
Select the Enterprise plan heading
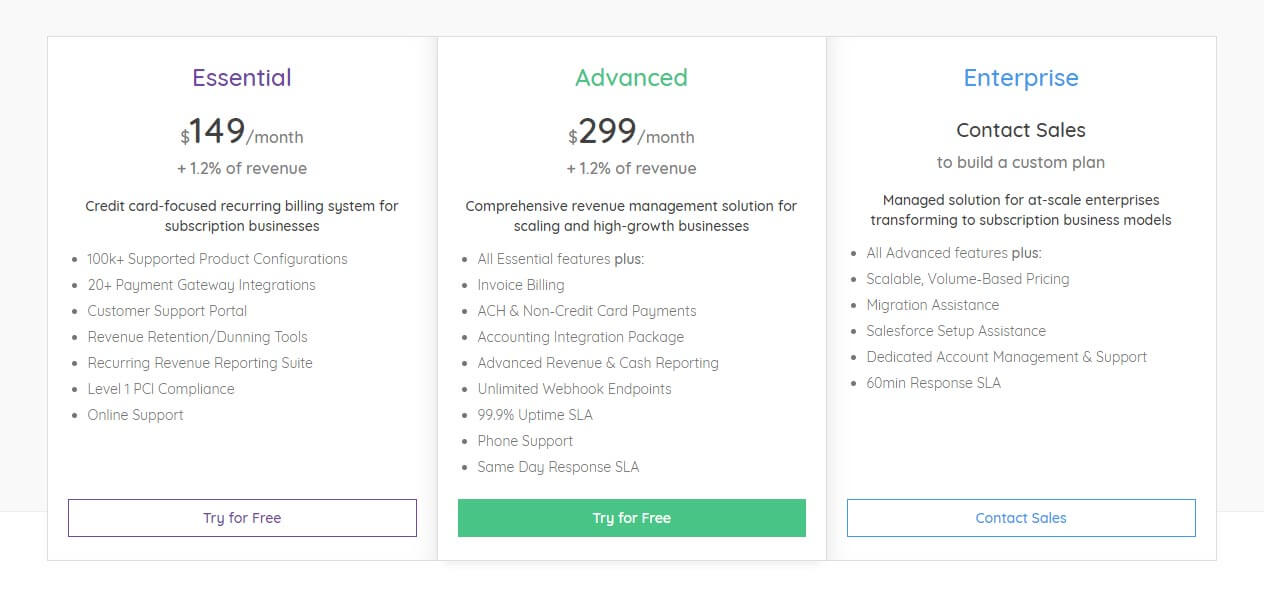1021,78
